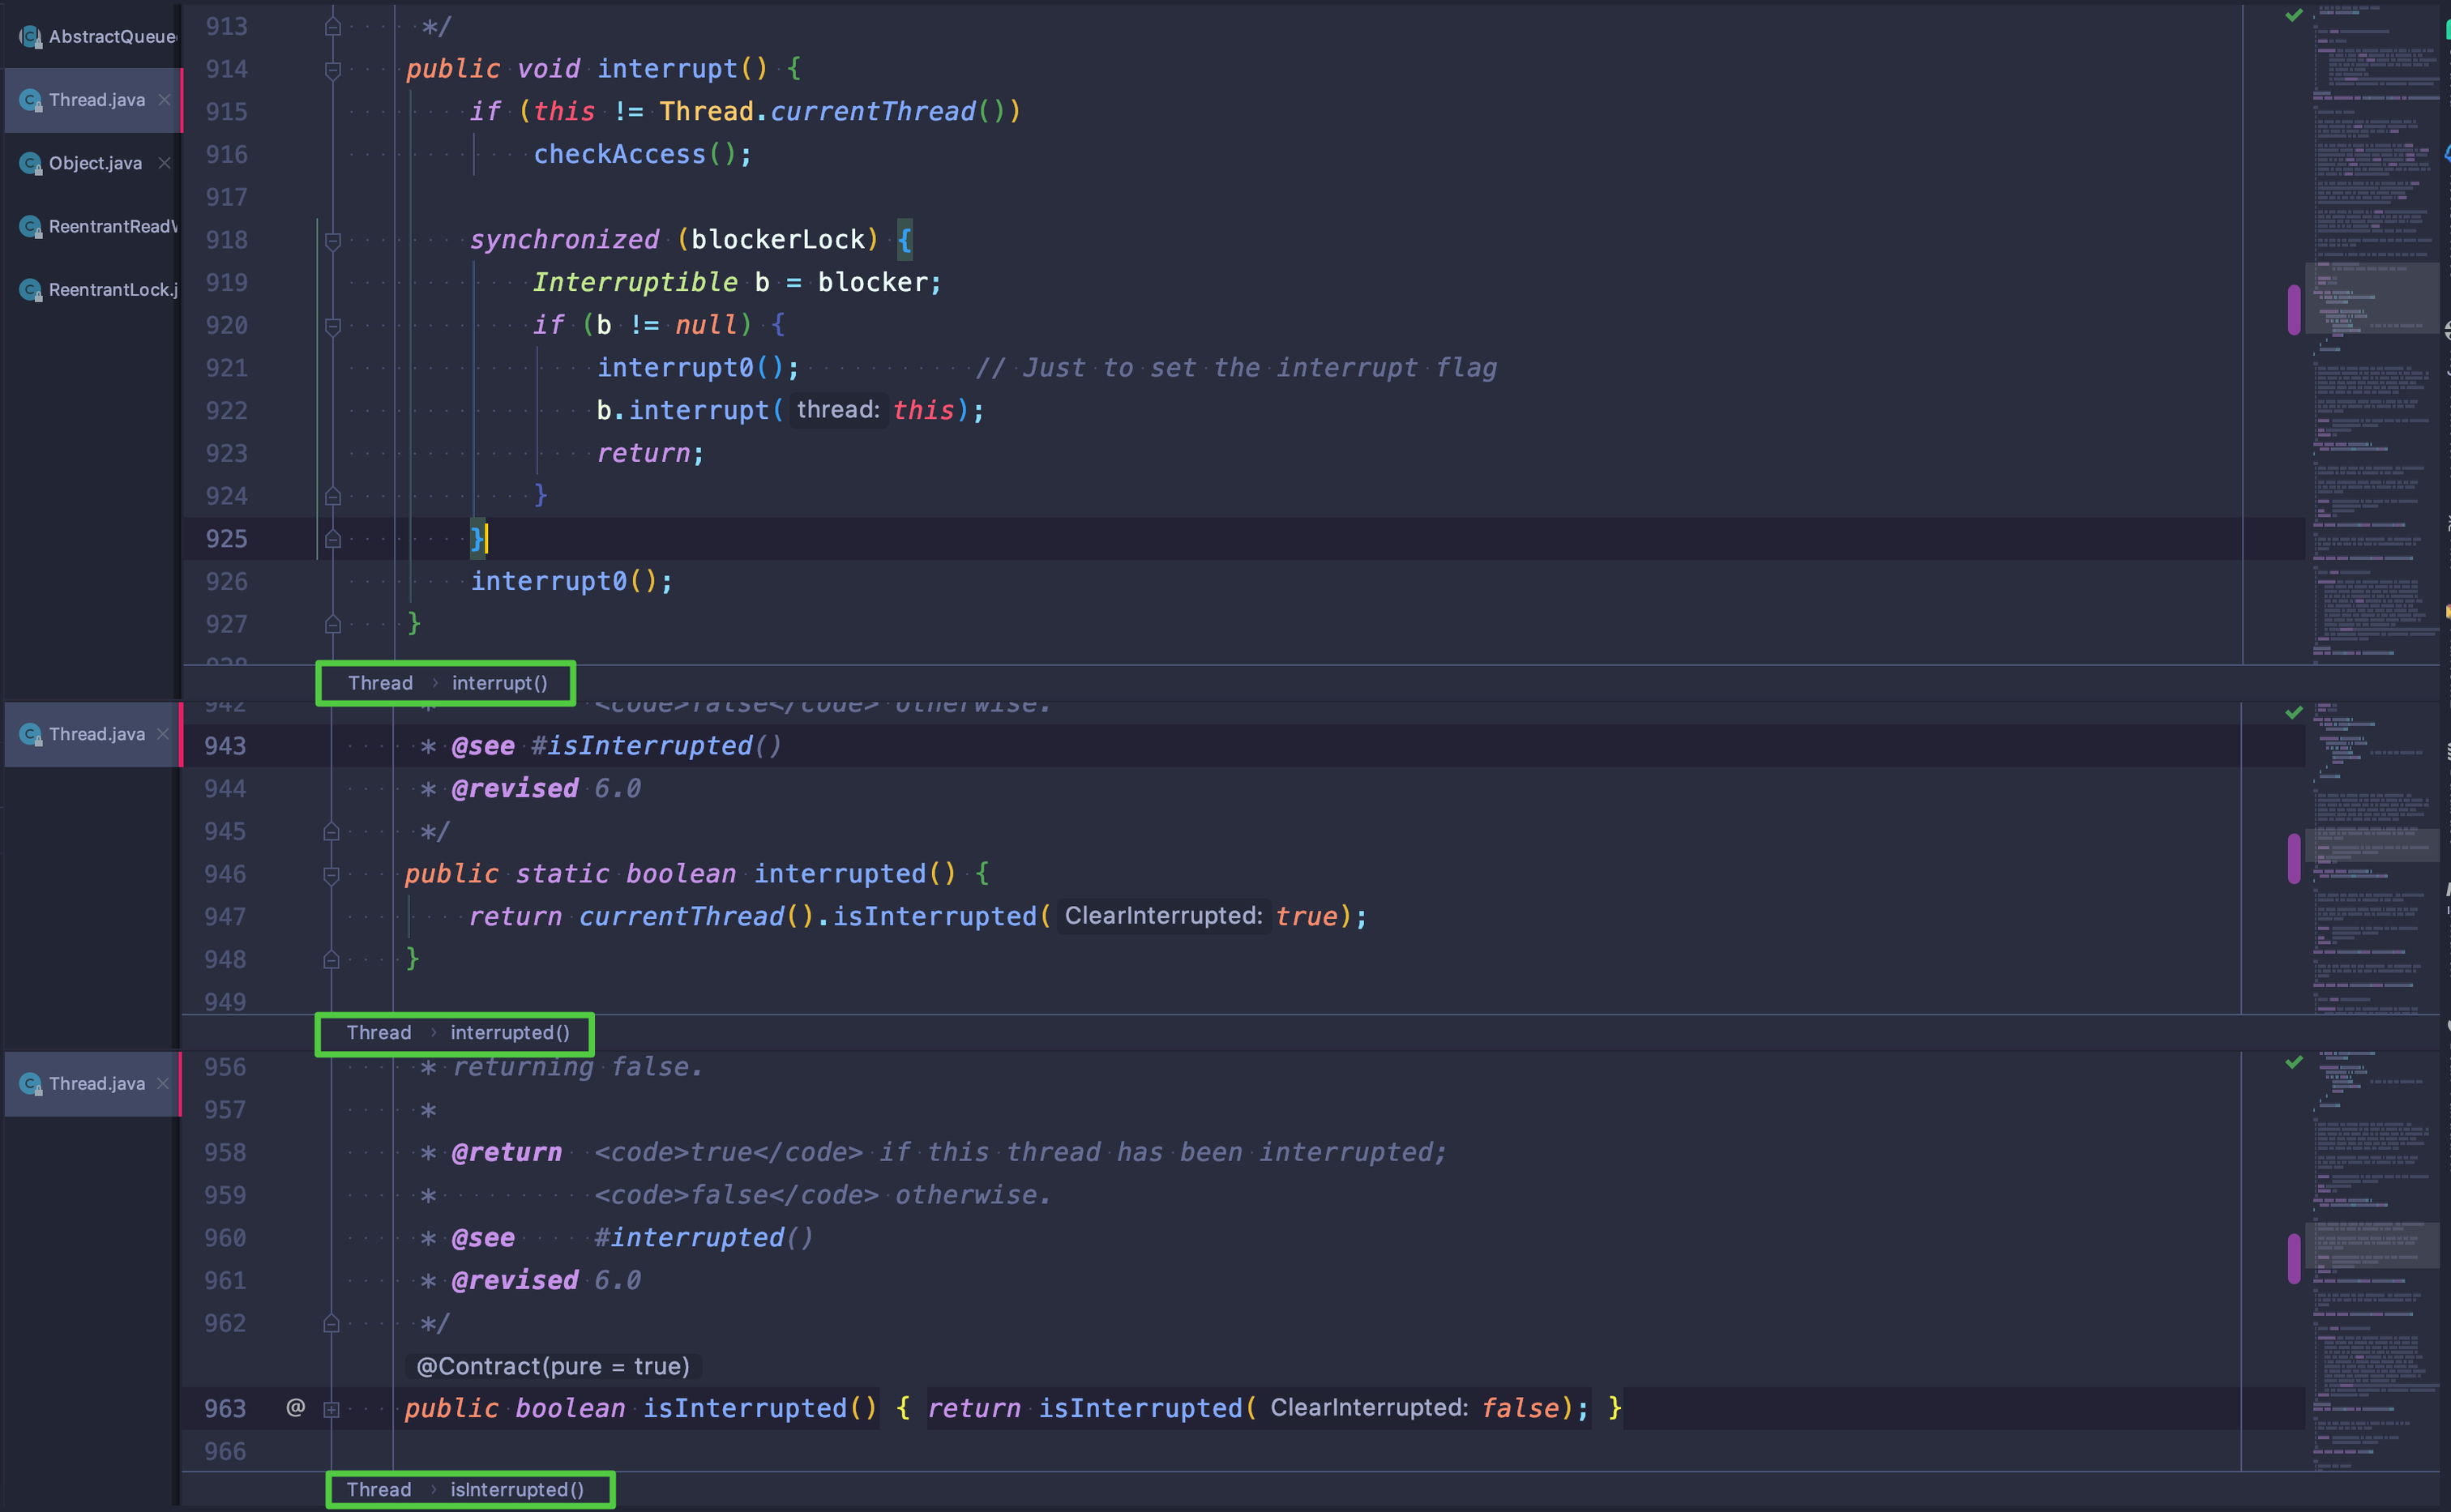
Task: Close the top Thread.java tab
Action: [164, 100]
